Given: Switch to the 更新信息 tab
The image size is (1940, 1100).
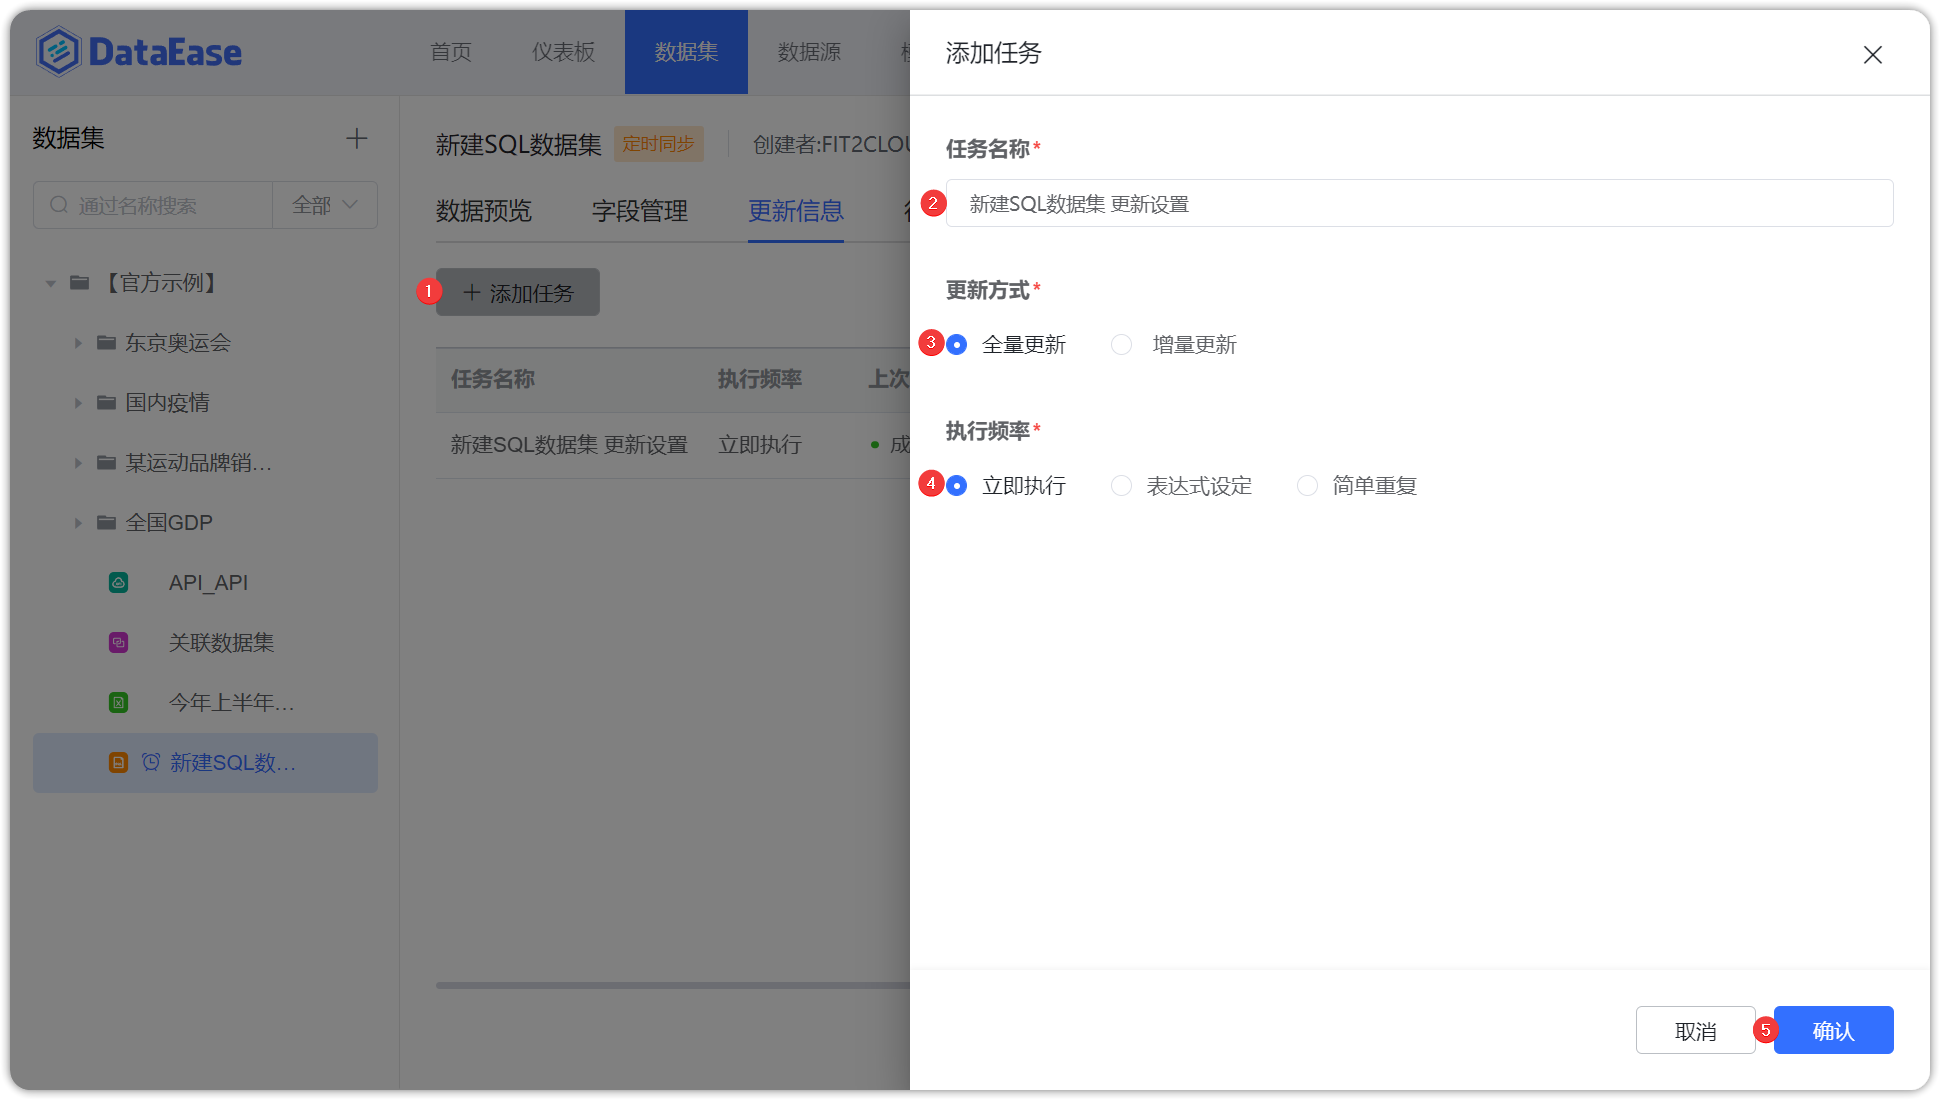Looking at the screenshot, I should (x=796, y=211).
